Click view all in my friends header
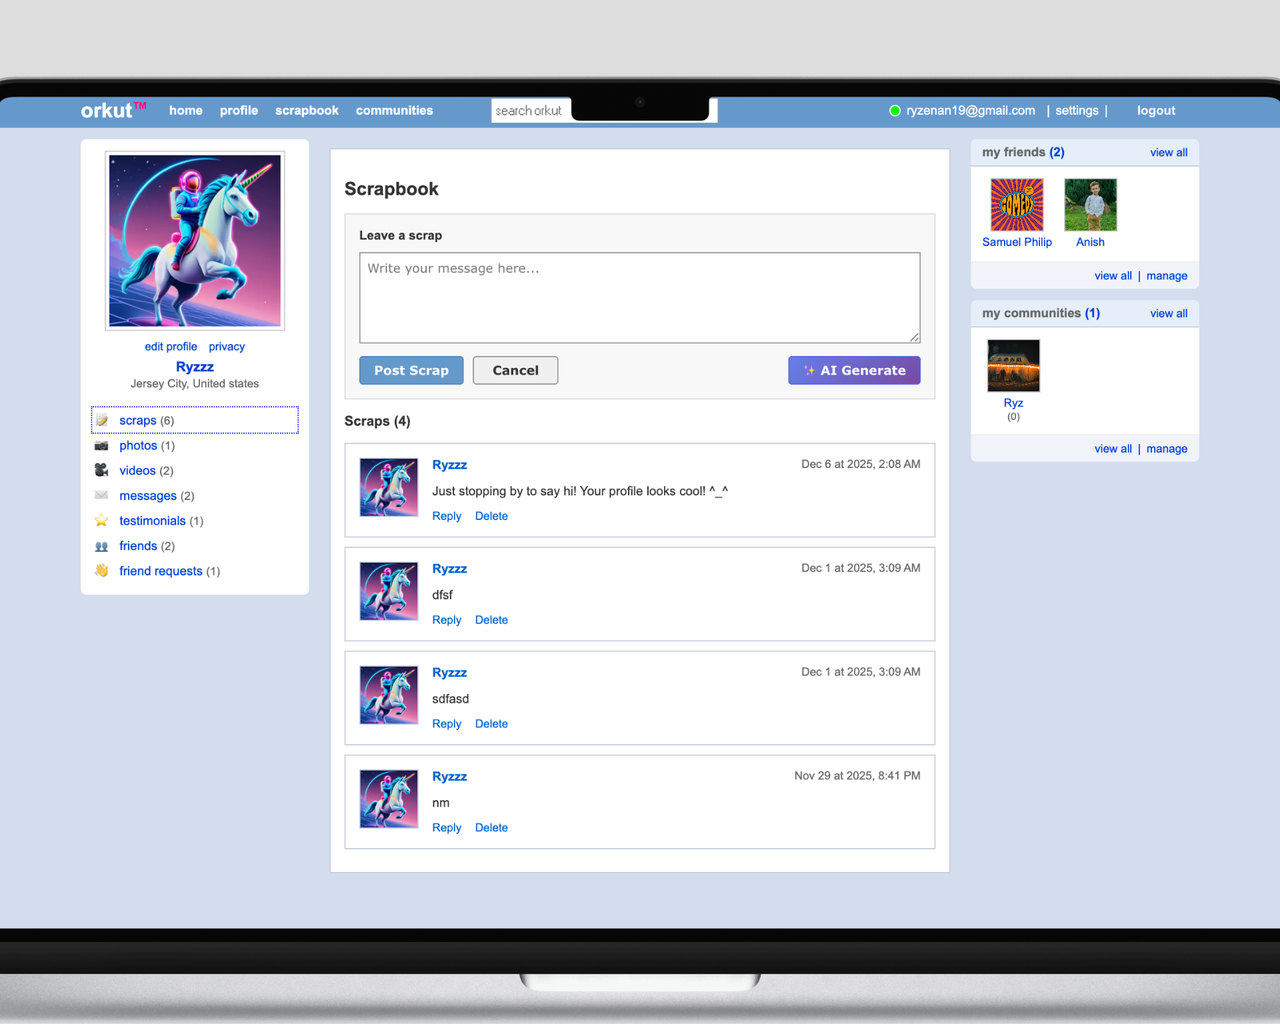The width and height of the screenshot is (1280, 1024). click(x=1169, y=153)
